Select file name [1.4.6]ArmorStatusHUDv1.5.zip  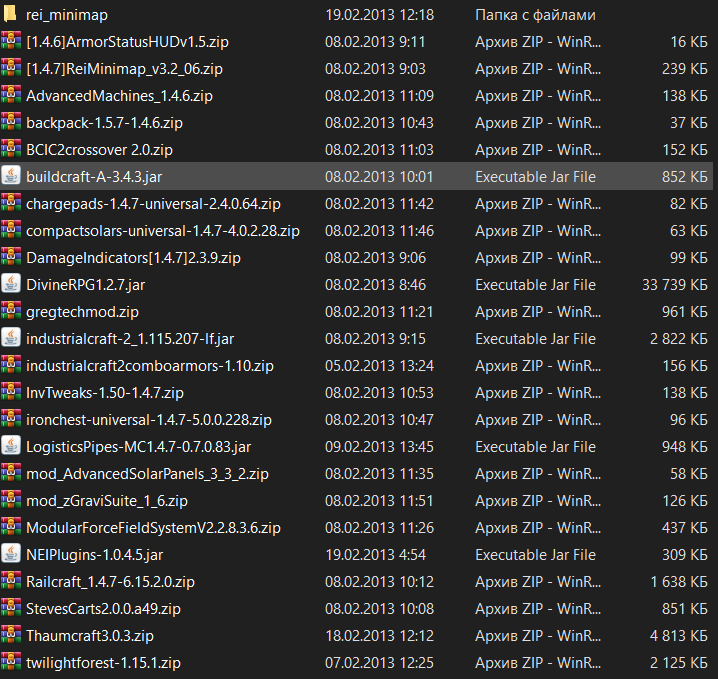pos(127,42)
